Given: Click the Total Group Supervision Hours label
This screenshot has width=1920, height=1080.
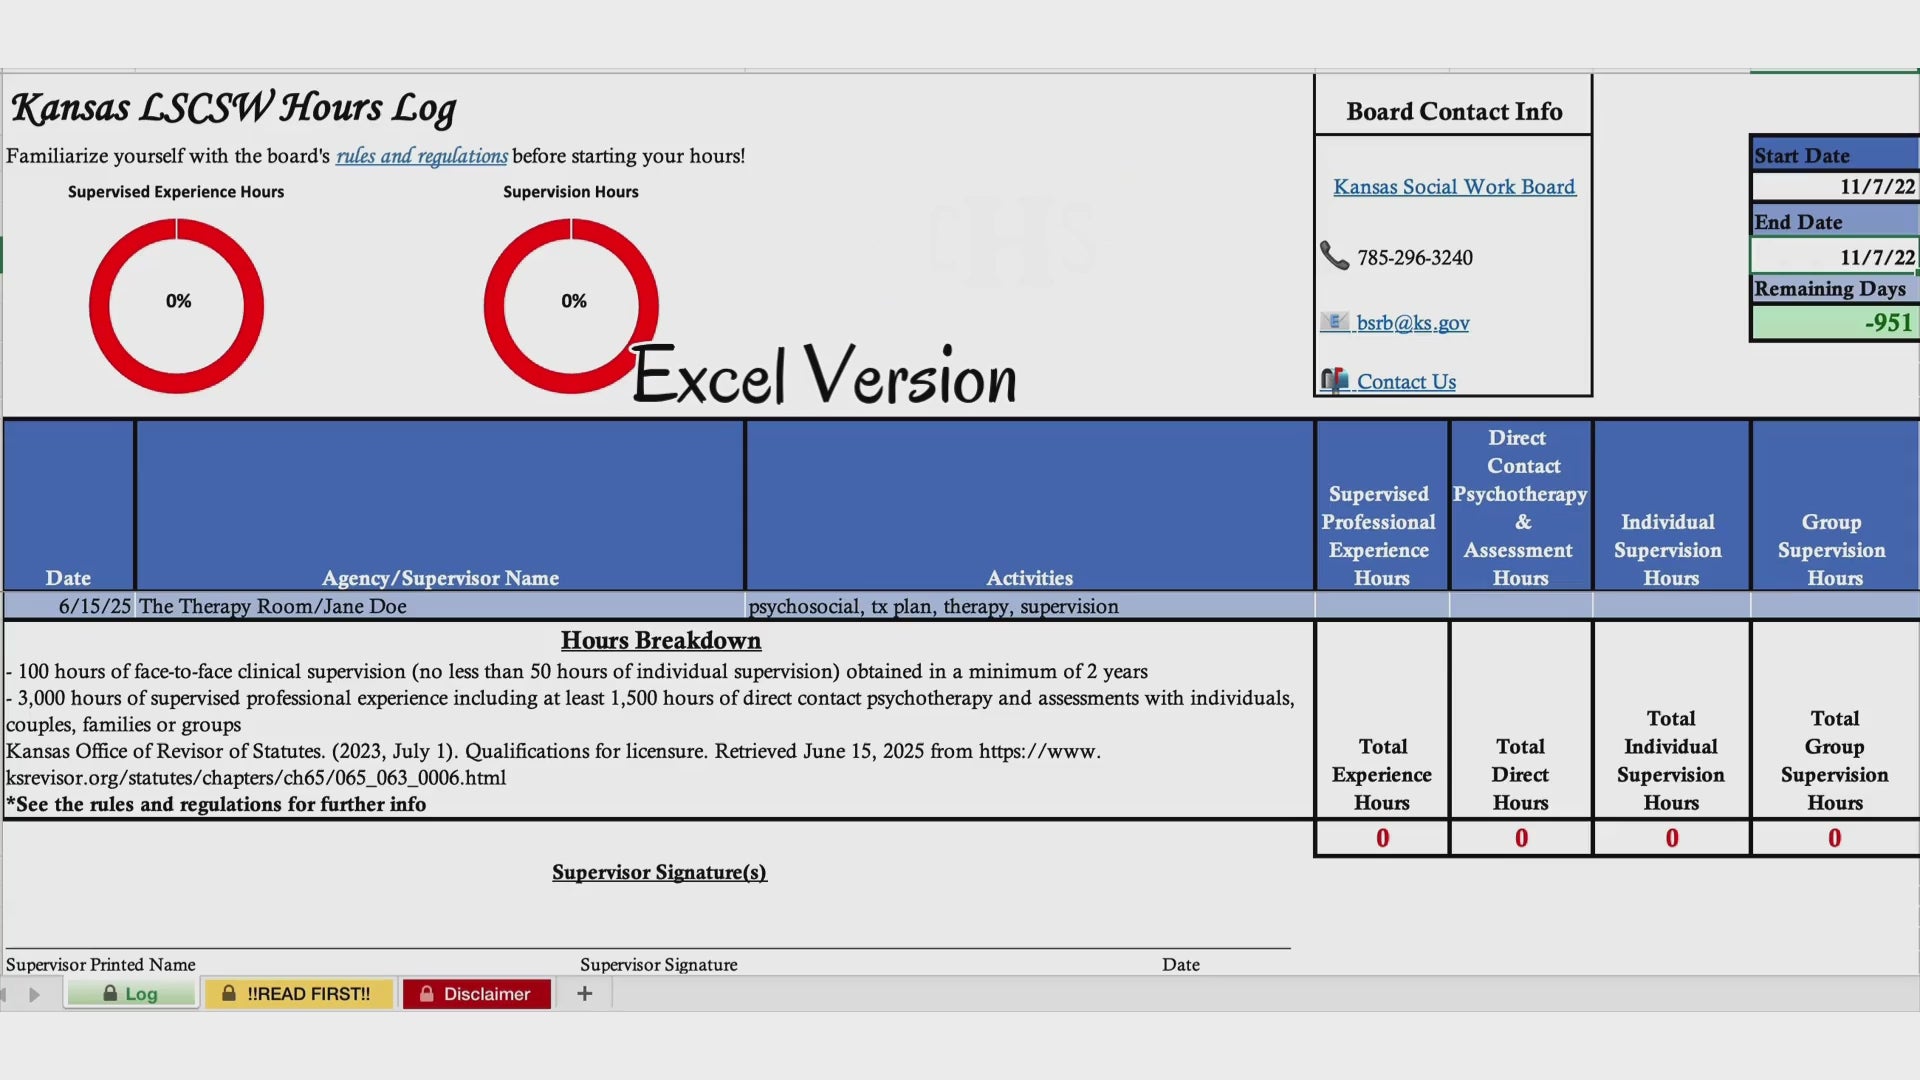Looking at the screenshot, I should [x=1835, y=761].
